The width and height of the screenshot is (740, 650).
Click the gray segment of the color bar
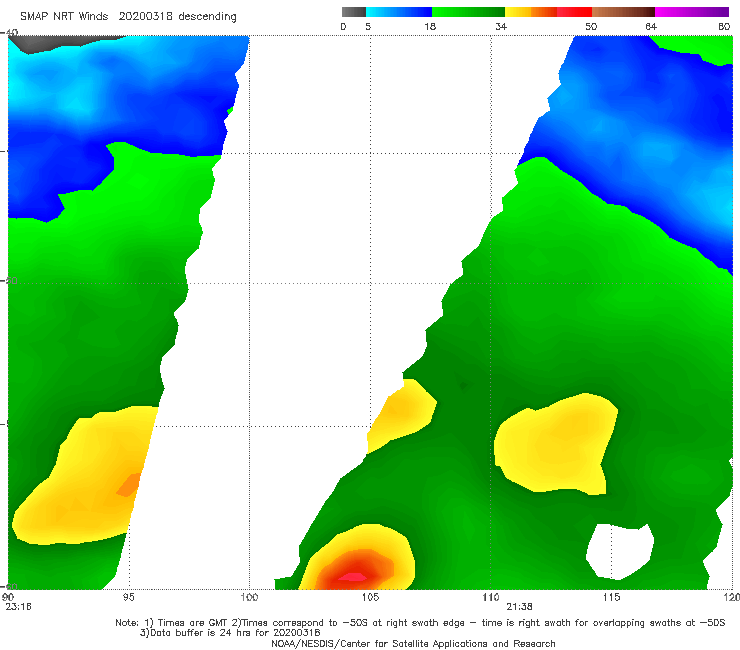353,12
